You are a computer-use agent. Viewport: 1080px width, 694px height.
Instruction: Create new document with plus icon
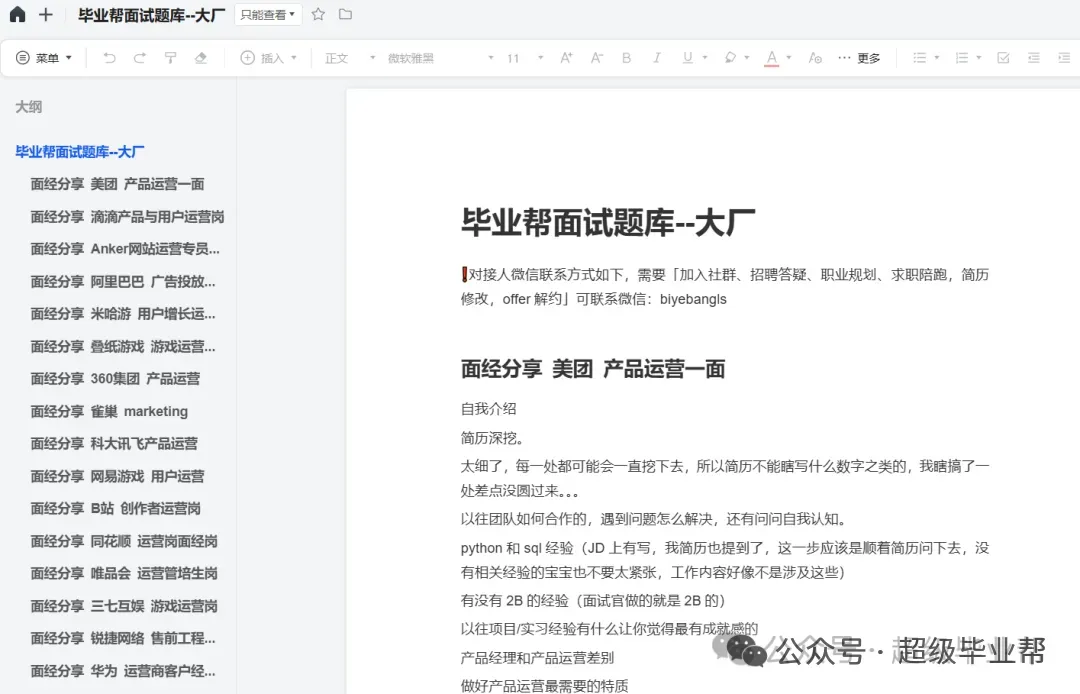click(45, 14)
